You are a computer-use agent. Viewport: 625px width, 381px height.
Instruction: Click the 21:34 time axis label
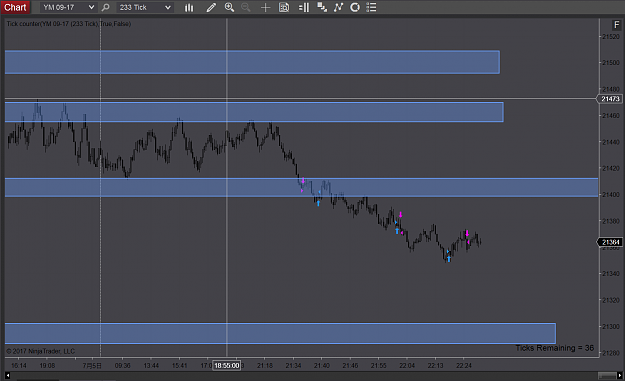(x=293, y=365)
